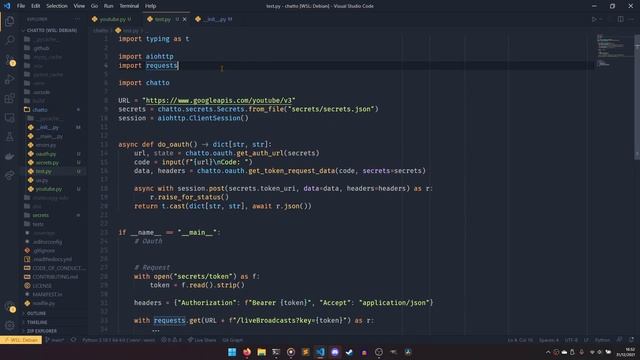Click the sync changes icon in status bar
The height and width of the screenshot is (360, 640).
pos(73,340)
